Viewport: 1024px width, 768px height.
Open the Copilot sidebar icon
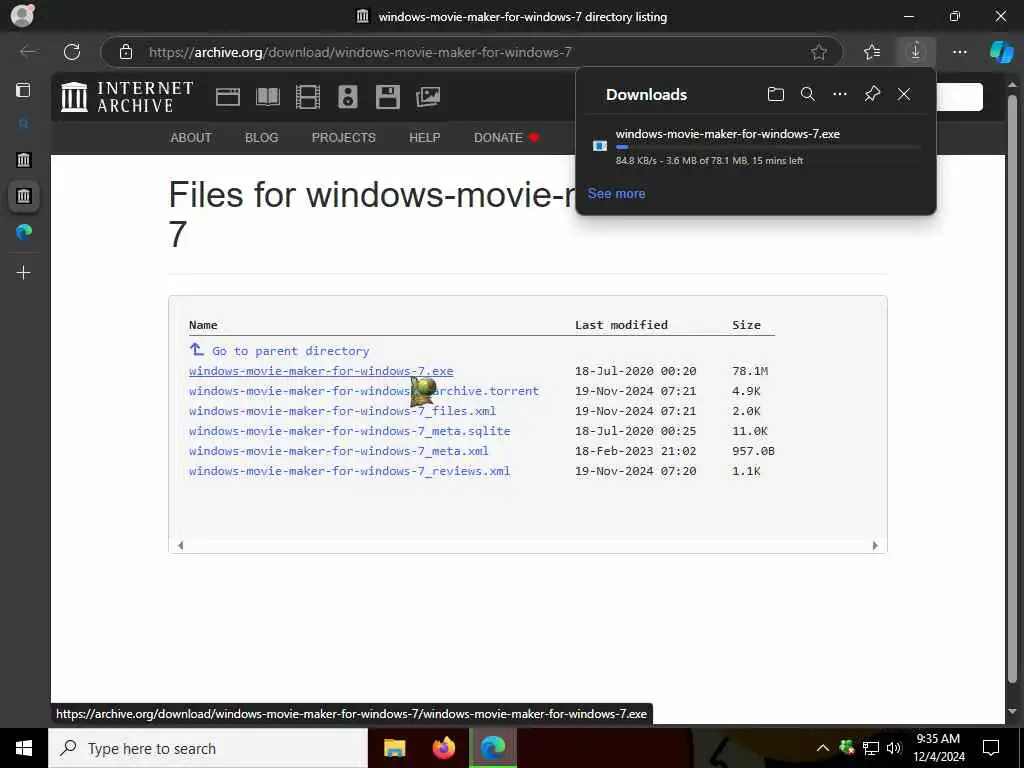1002,52
